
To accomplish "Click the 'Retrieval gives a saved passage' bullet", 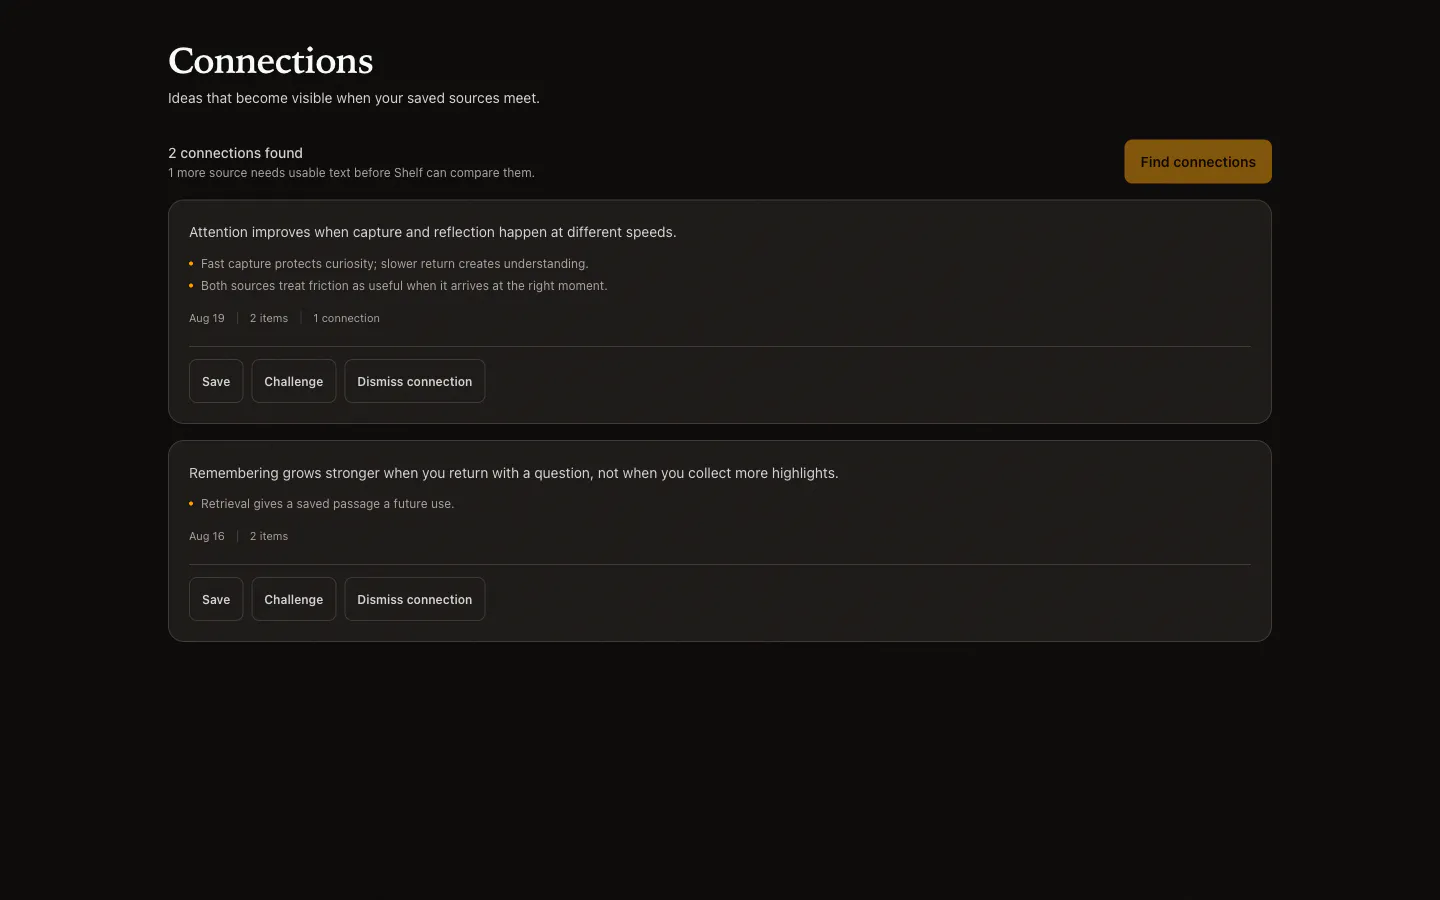I will 327,504.
